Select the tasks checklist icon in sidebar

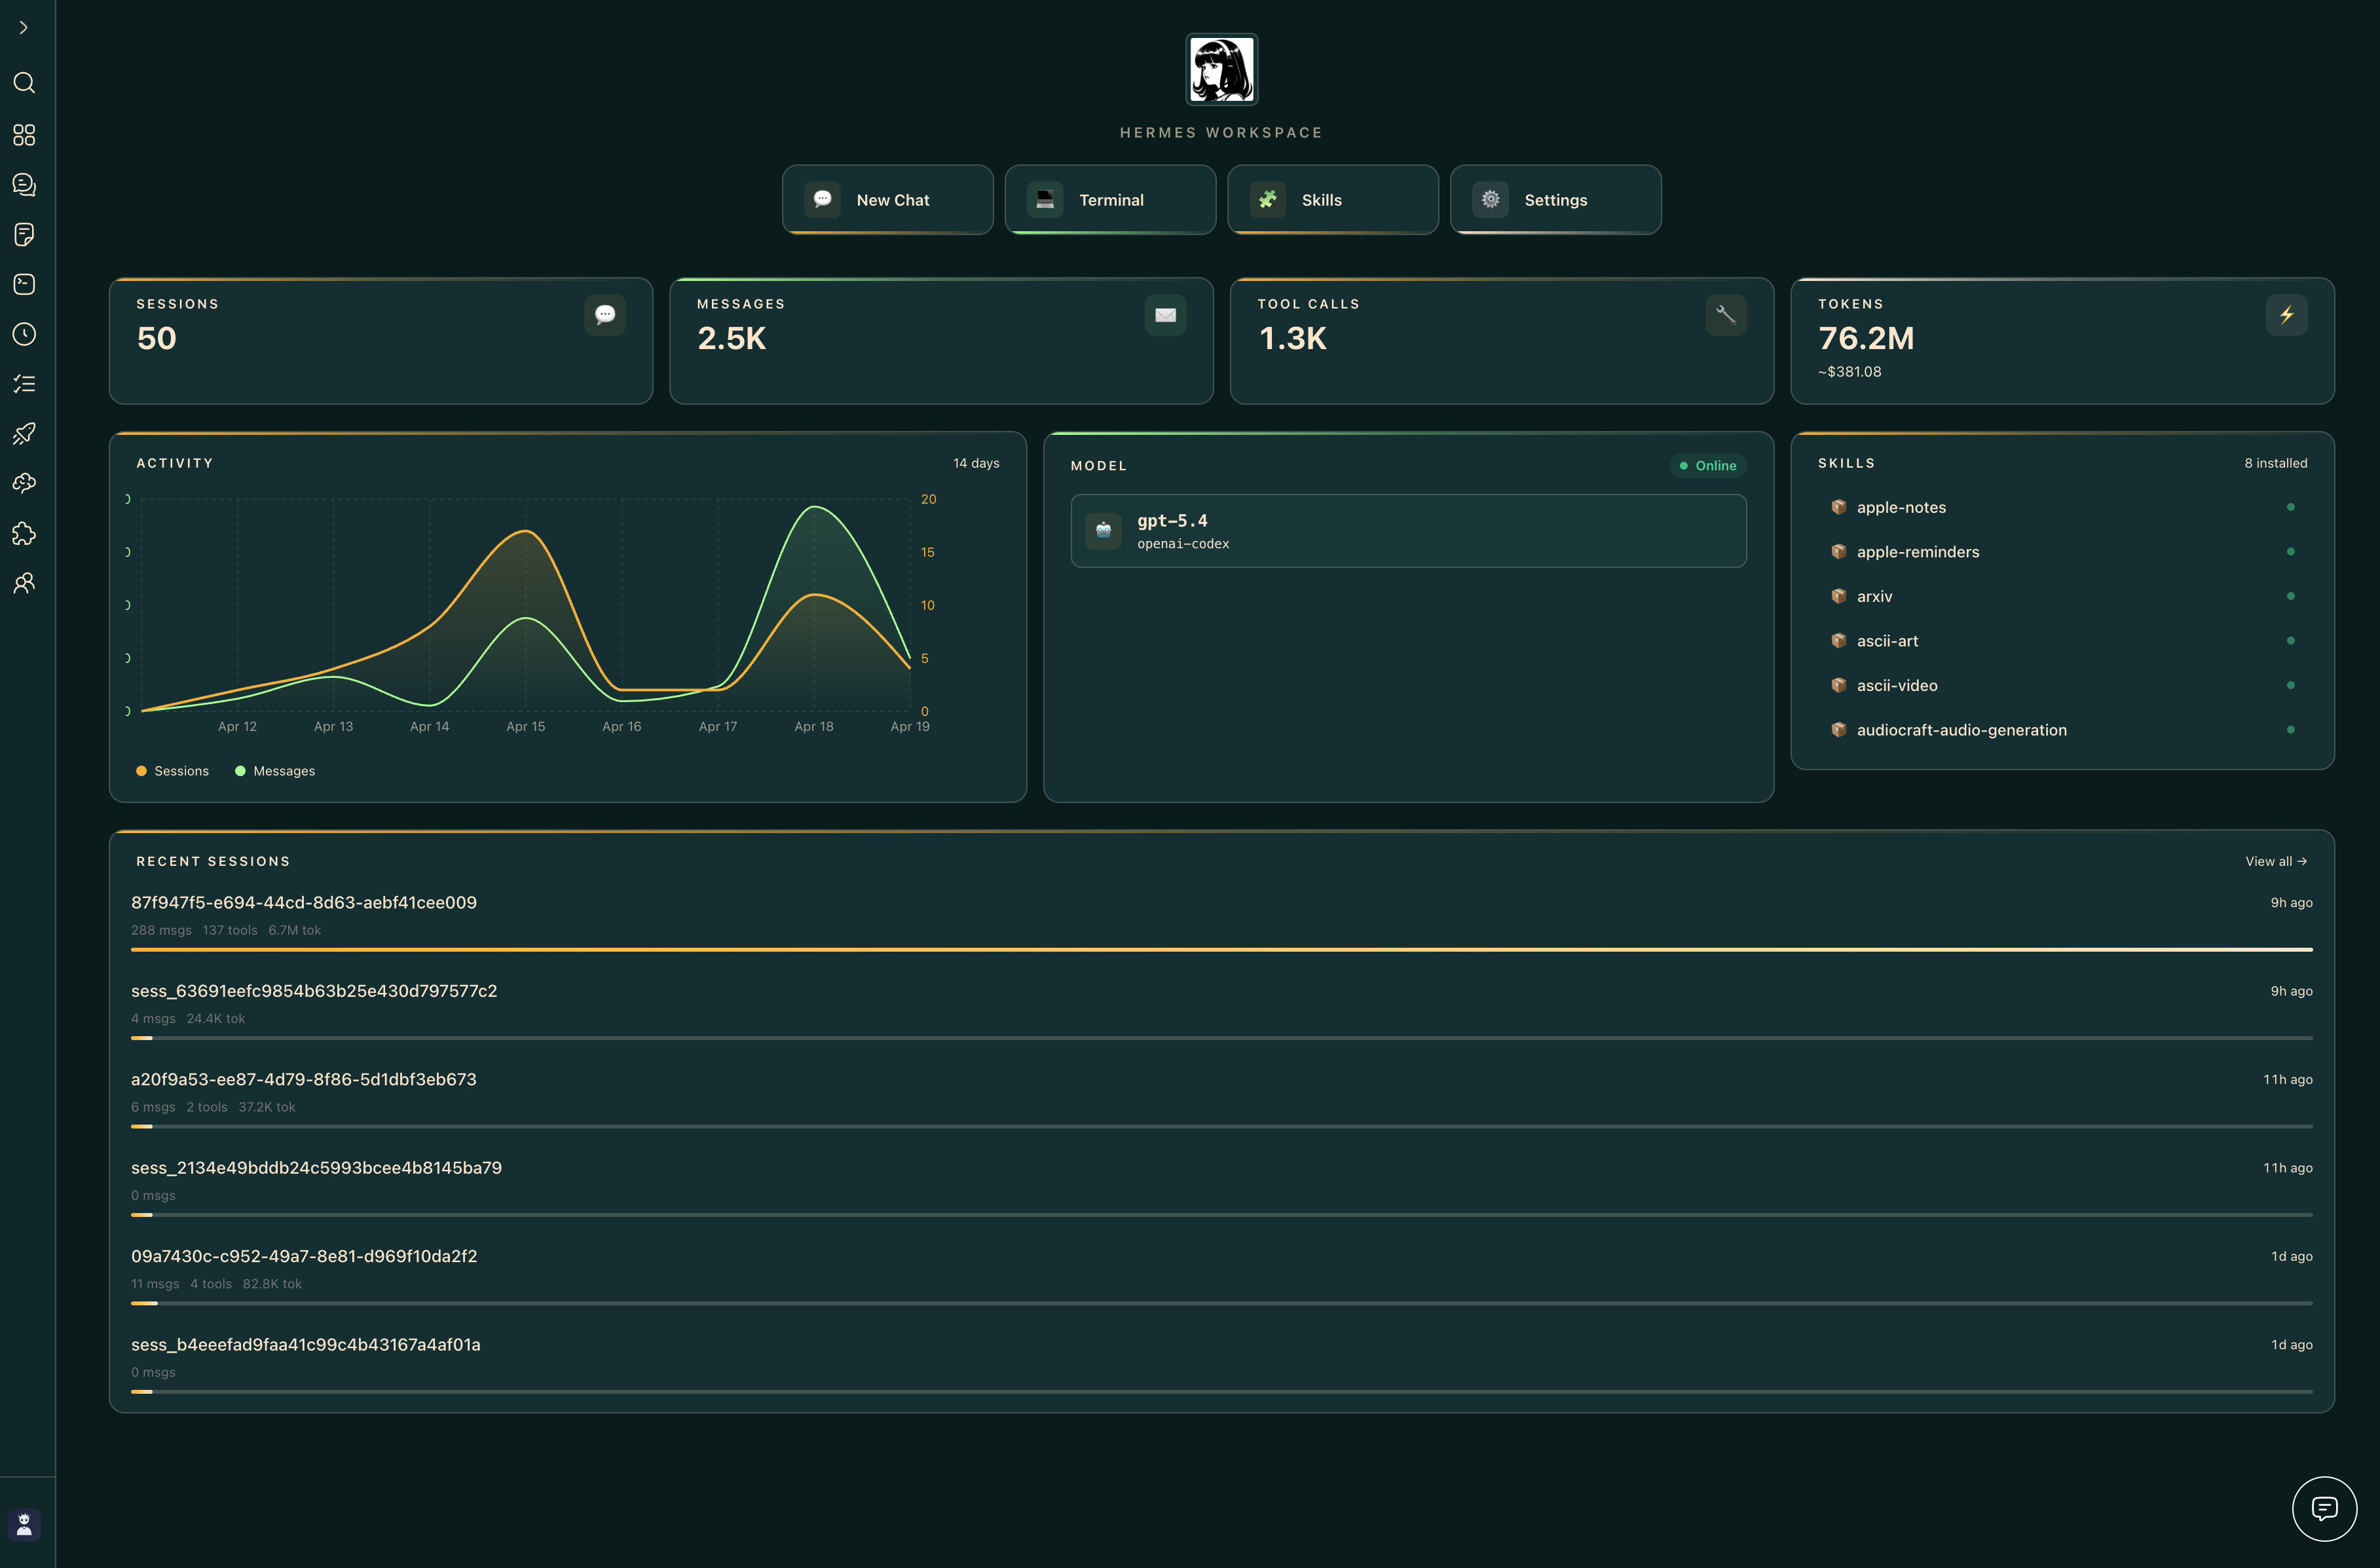click(24, 383)
